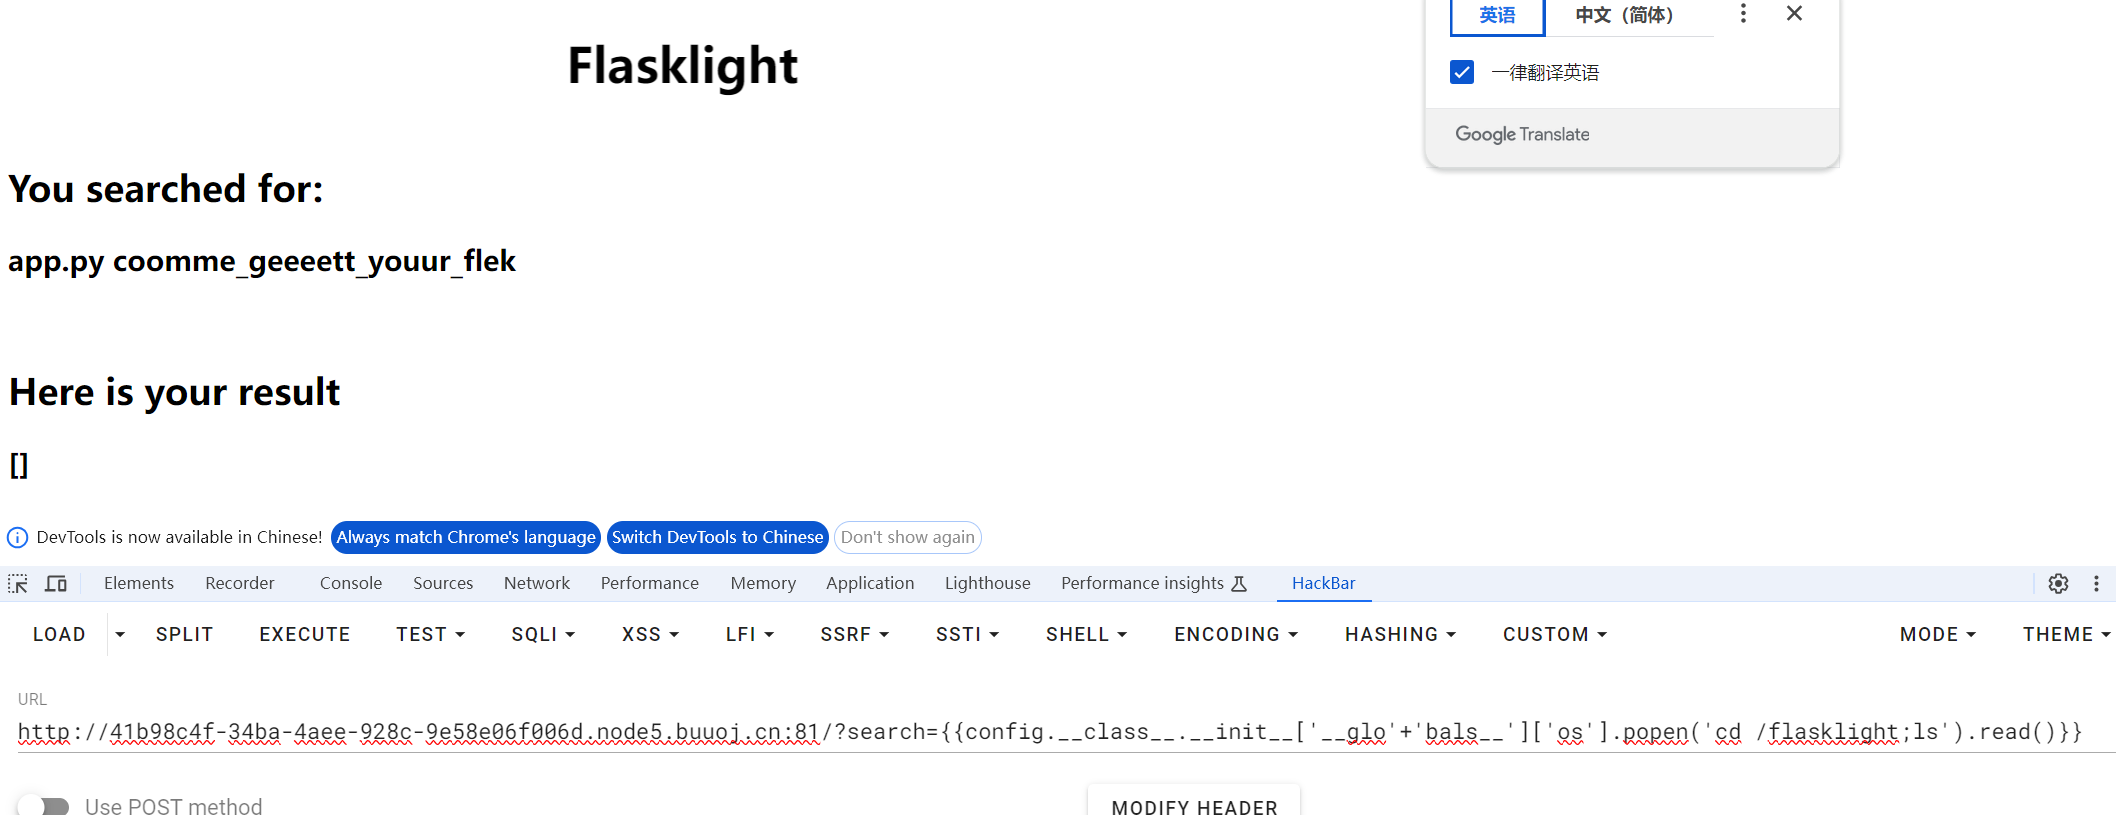Switch to the Performance insights tab
2116x815 pixels.
(1154, 583)
